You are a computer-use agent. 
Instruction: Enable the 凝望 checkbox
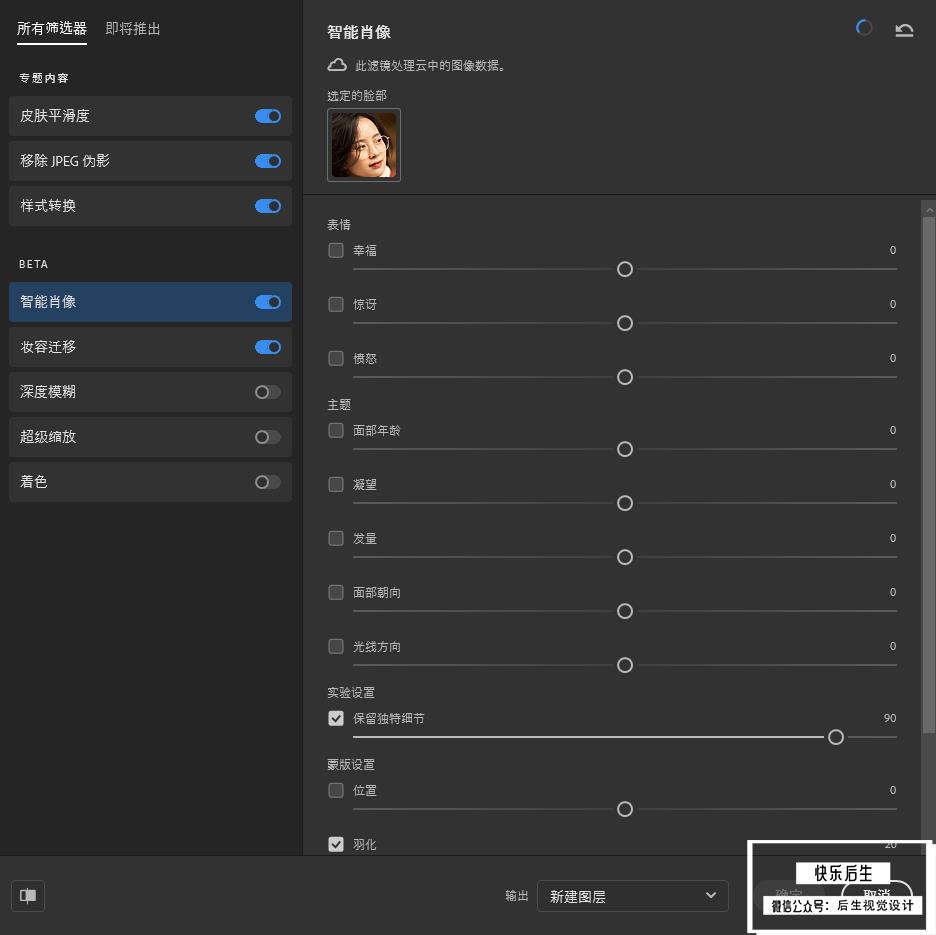[336, 484]
